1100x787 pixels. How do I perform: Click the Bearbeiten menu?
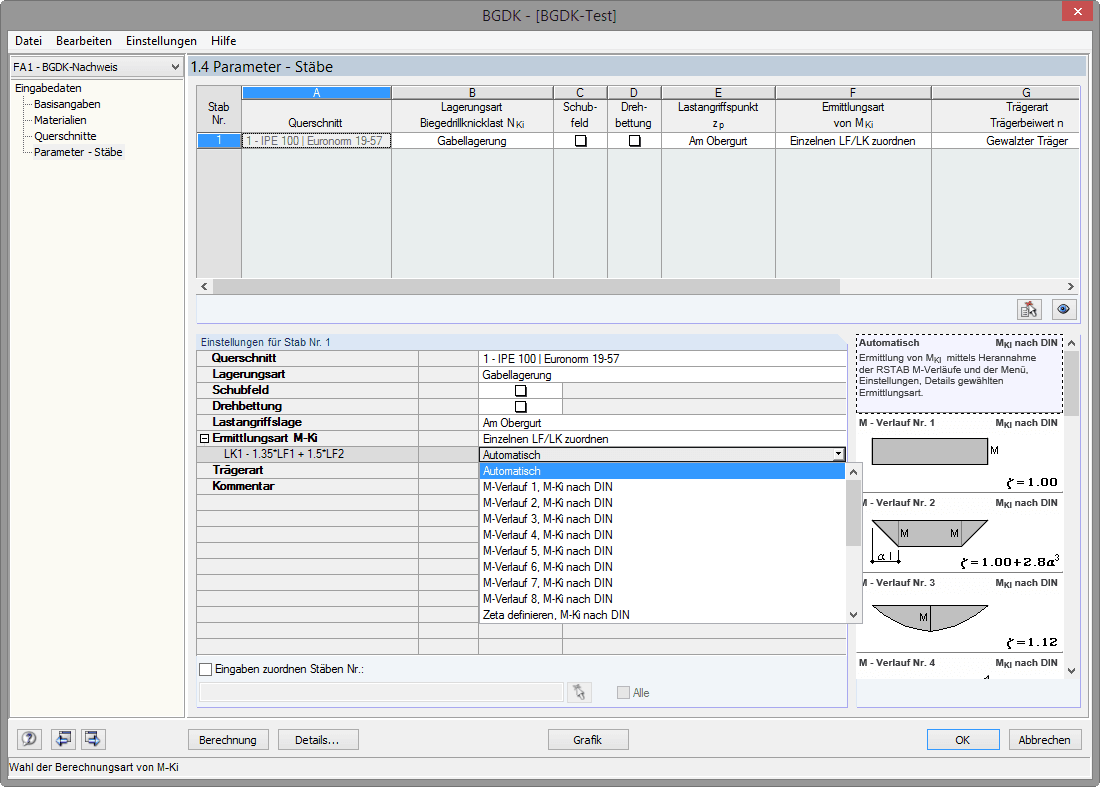pyautogui.click(x=84, y=41)
